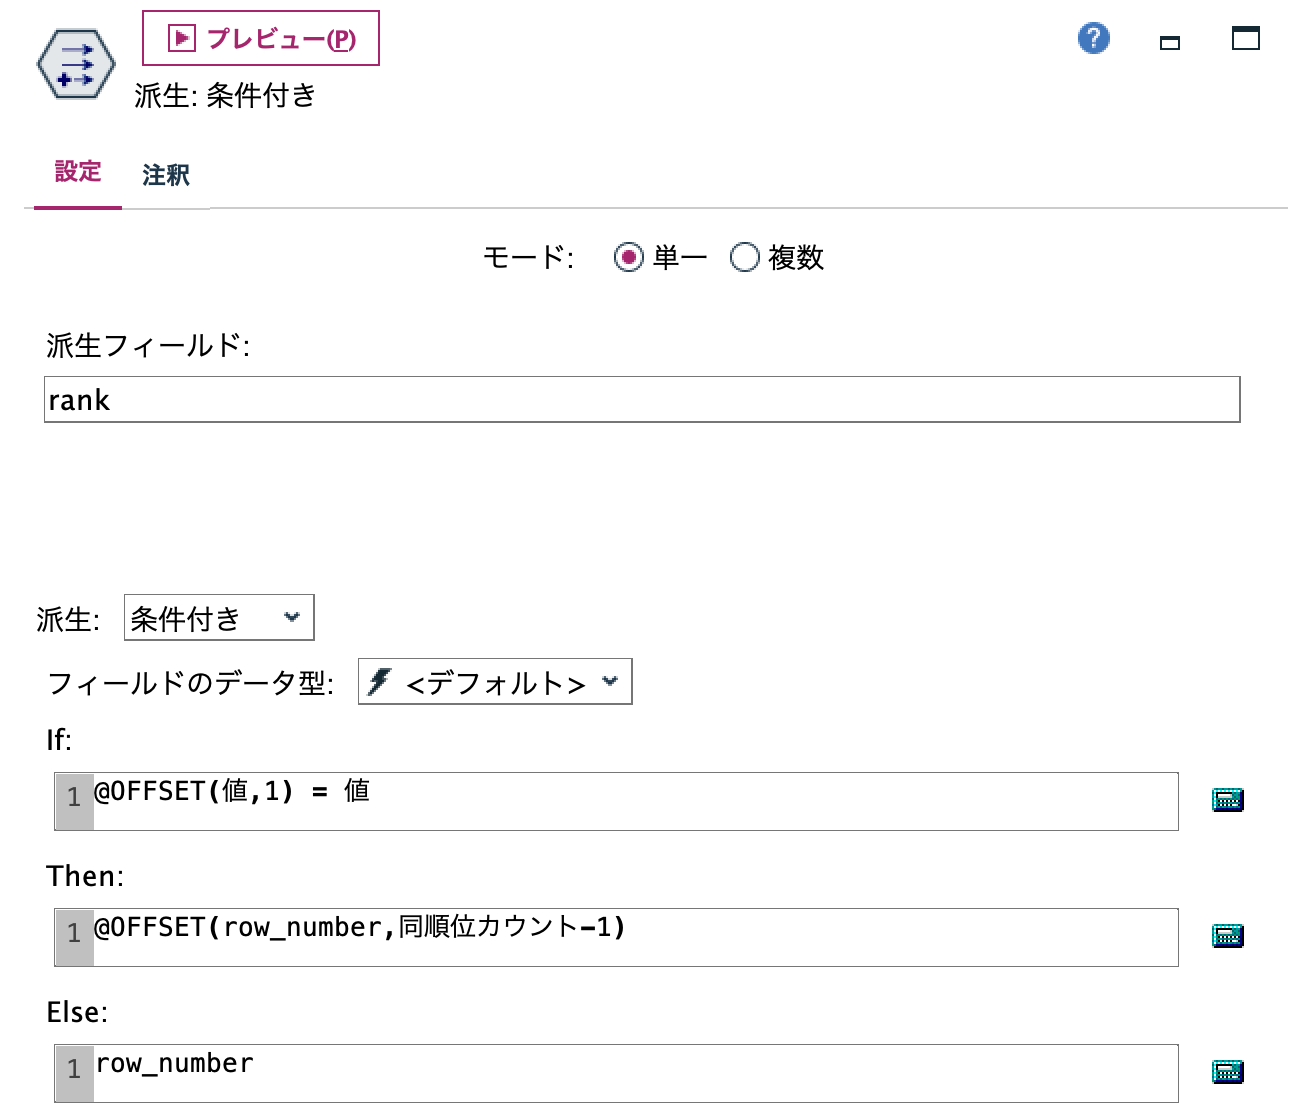Click the lightning bolt icon next to field data type
Viewport: 1312px width, 1118px height.
point(380,681)
